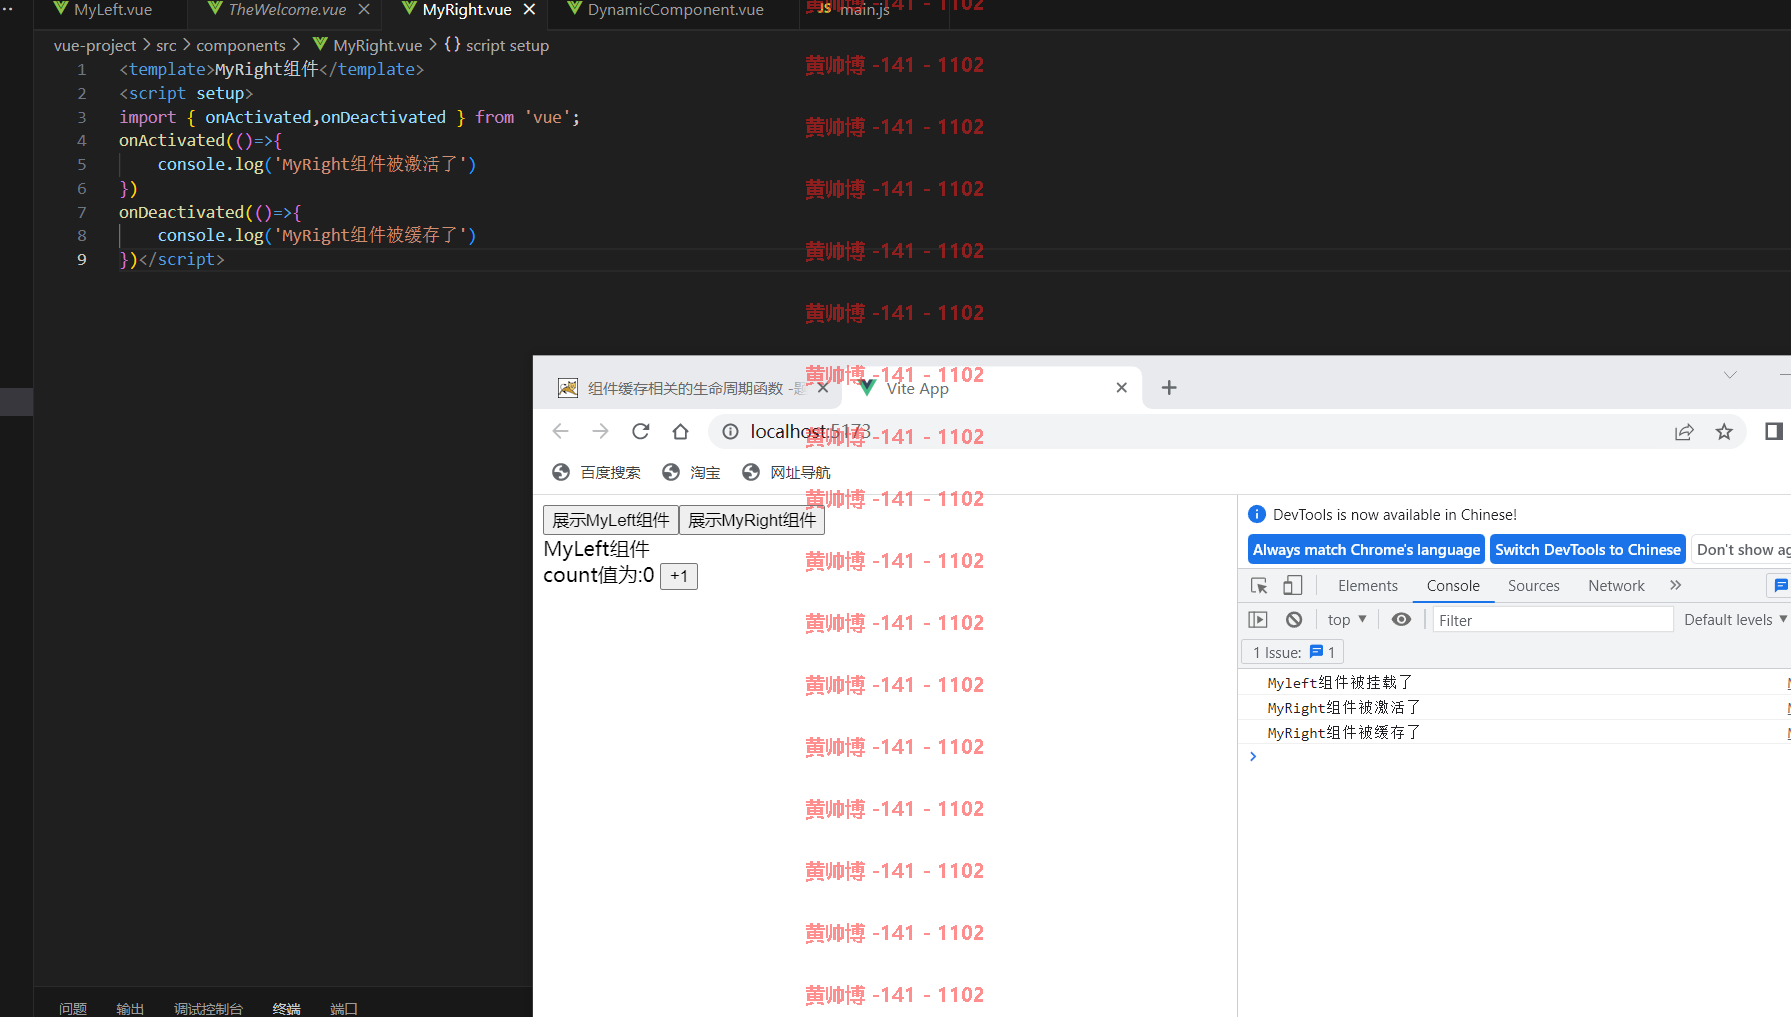Reload the localhost page
1791x1017 pixels.
click(x=641, y=431)
